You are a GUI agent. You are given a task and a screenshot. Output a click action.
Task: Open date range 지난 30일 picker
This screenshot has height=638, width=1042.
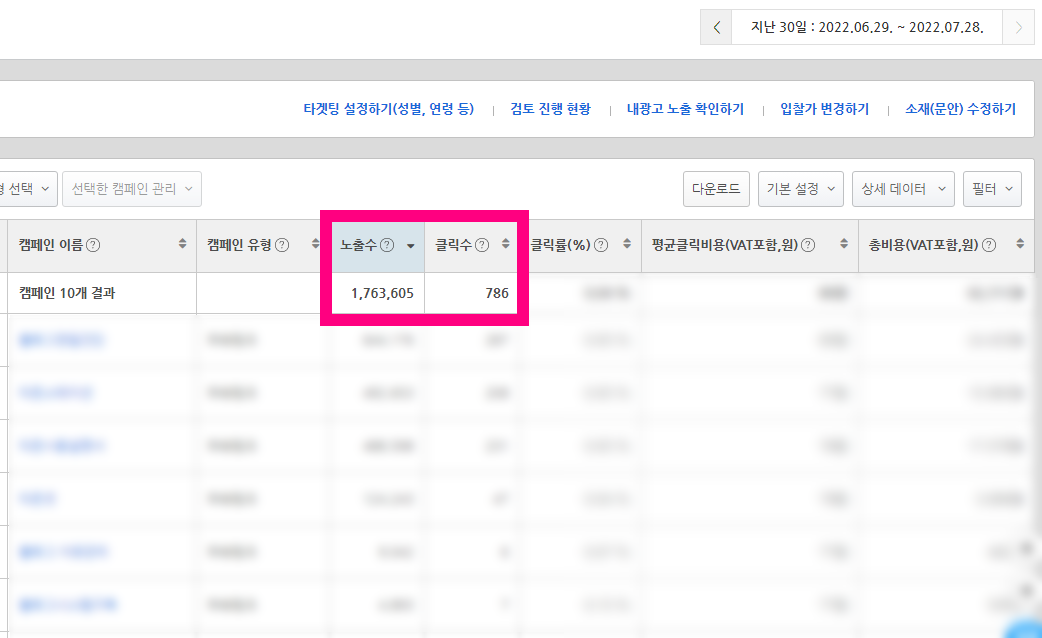[x=867, y=27]
